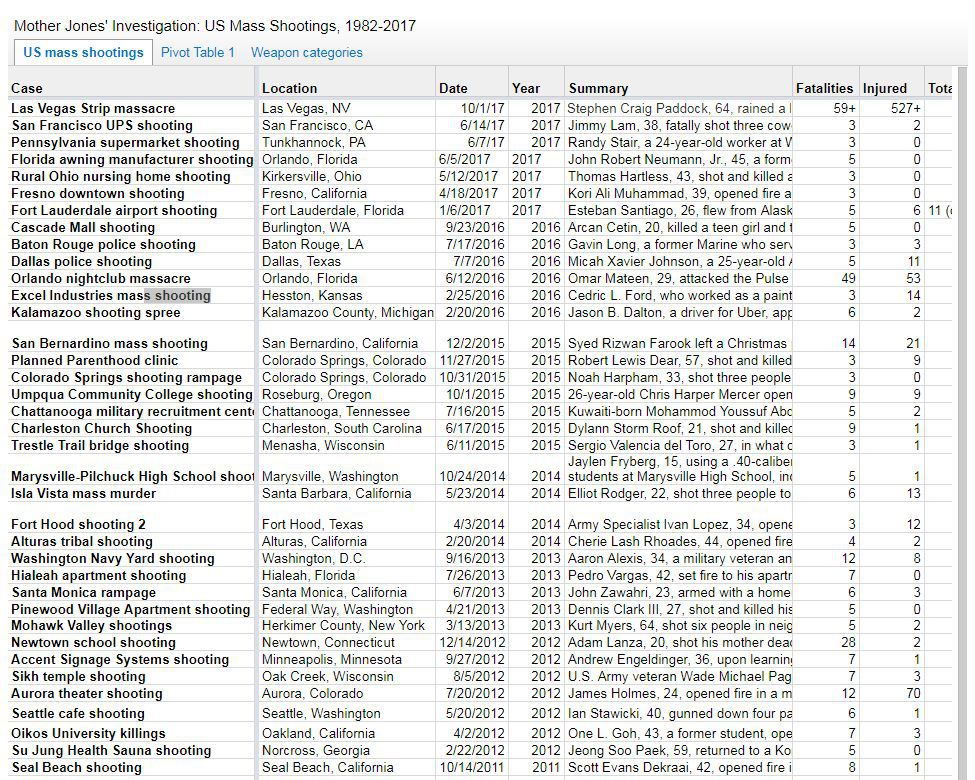This screenshot has width=975, height=780.
Task: Click Orlando nightclub massacre case cell
Action: pos(132,278)
